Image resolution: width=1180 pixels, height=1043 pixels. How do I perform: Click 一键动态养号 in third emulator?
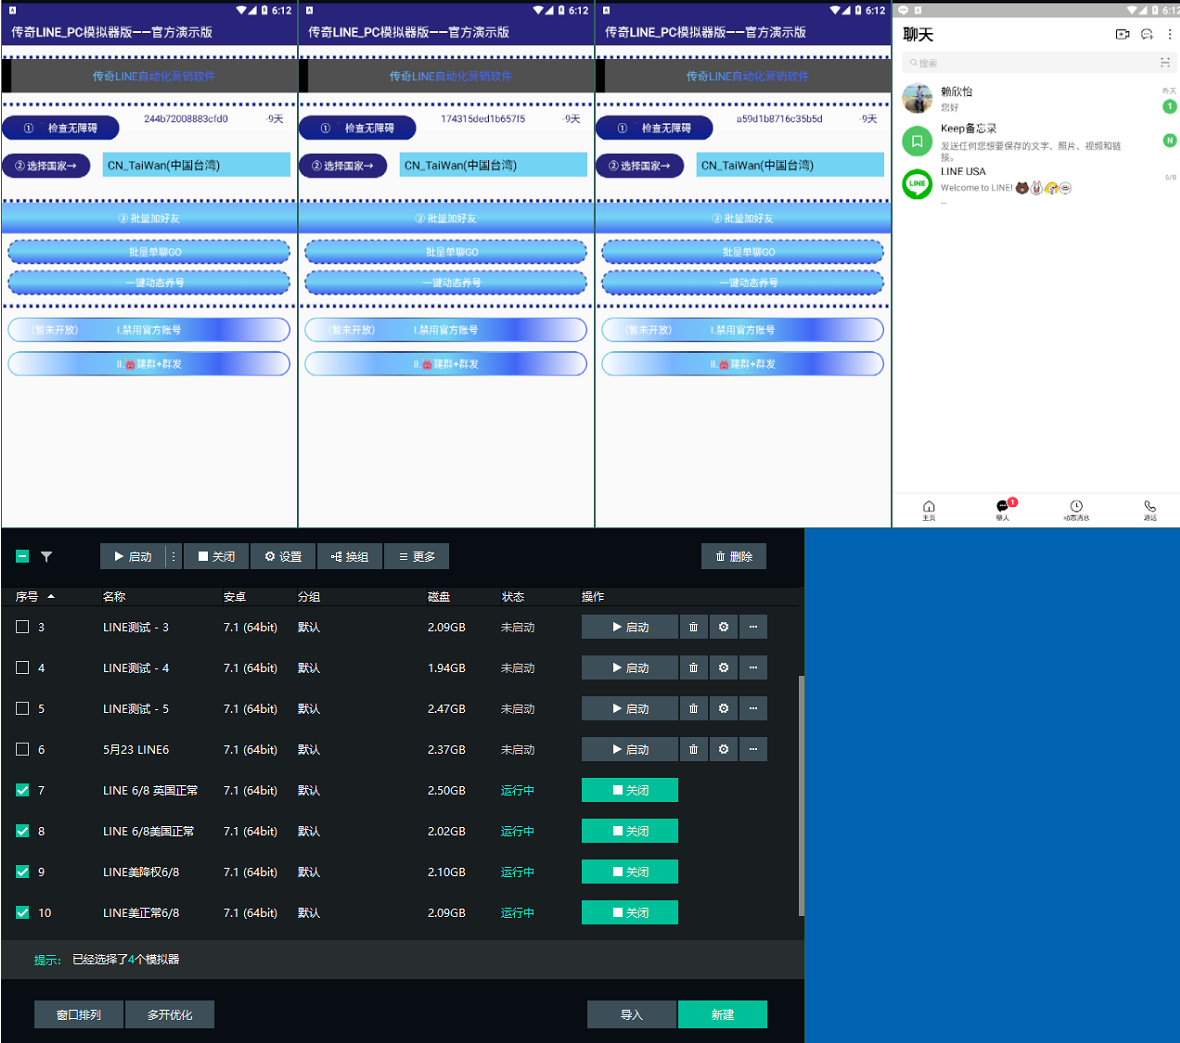pyautogui.click(x=743, y=282)
